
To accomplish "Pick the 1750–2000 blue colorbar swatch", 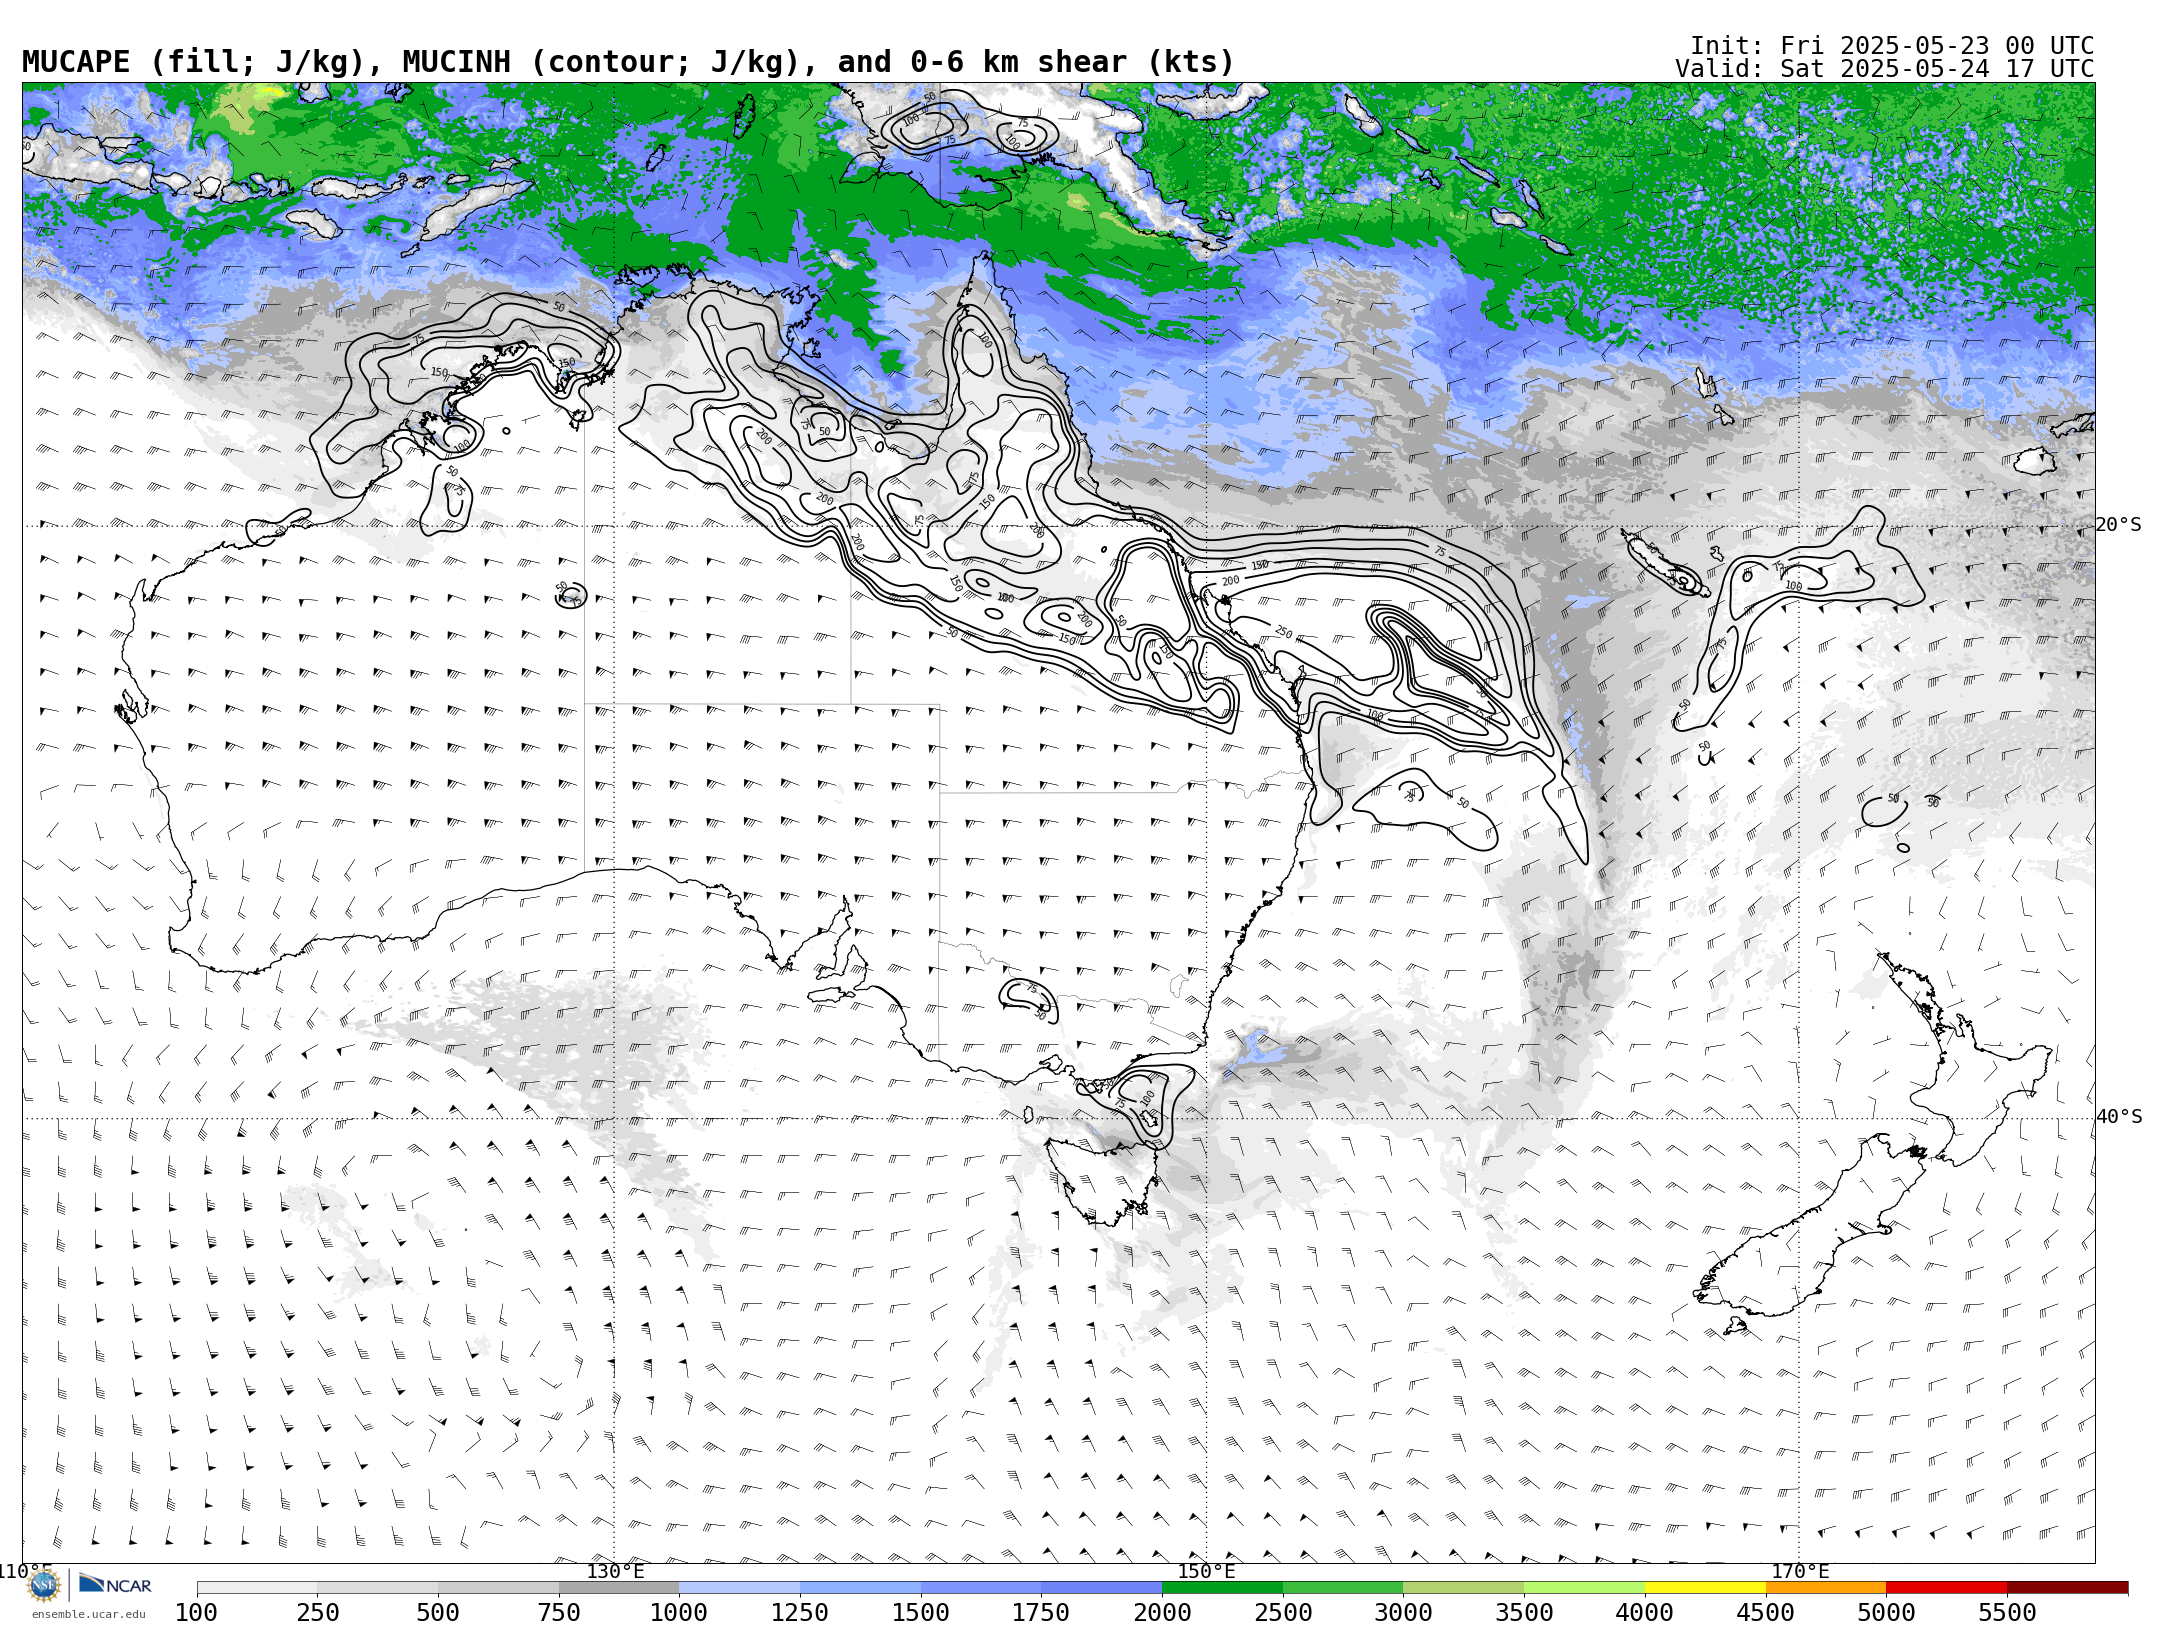I will (x=1102, y=1588).
